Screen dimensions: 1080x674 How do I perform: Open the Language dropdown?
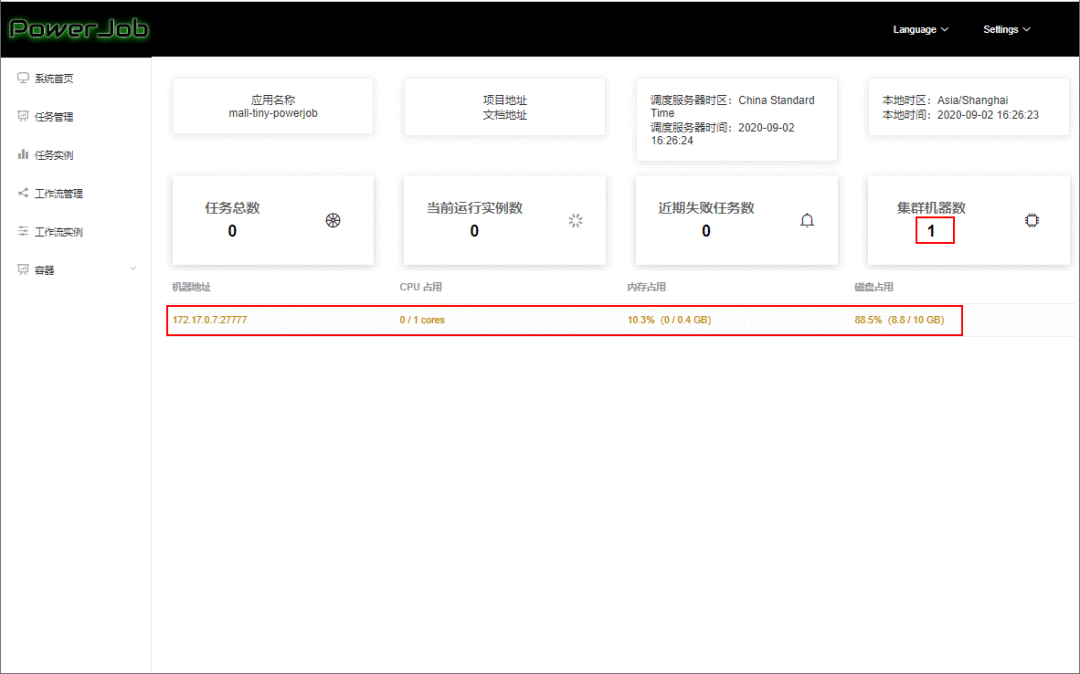point(920,29)
